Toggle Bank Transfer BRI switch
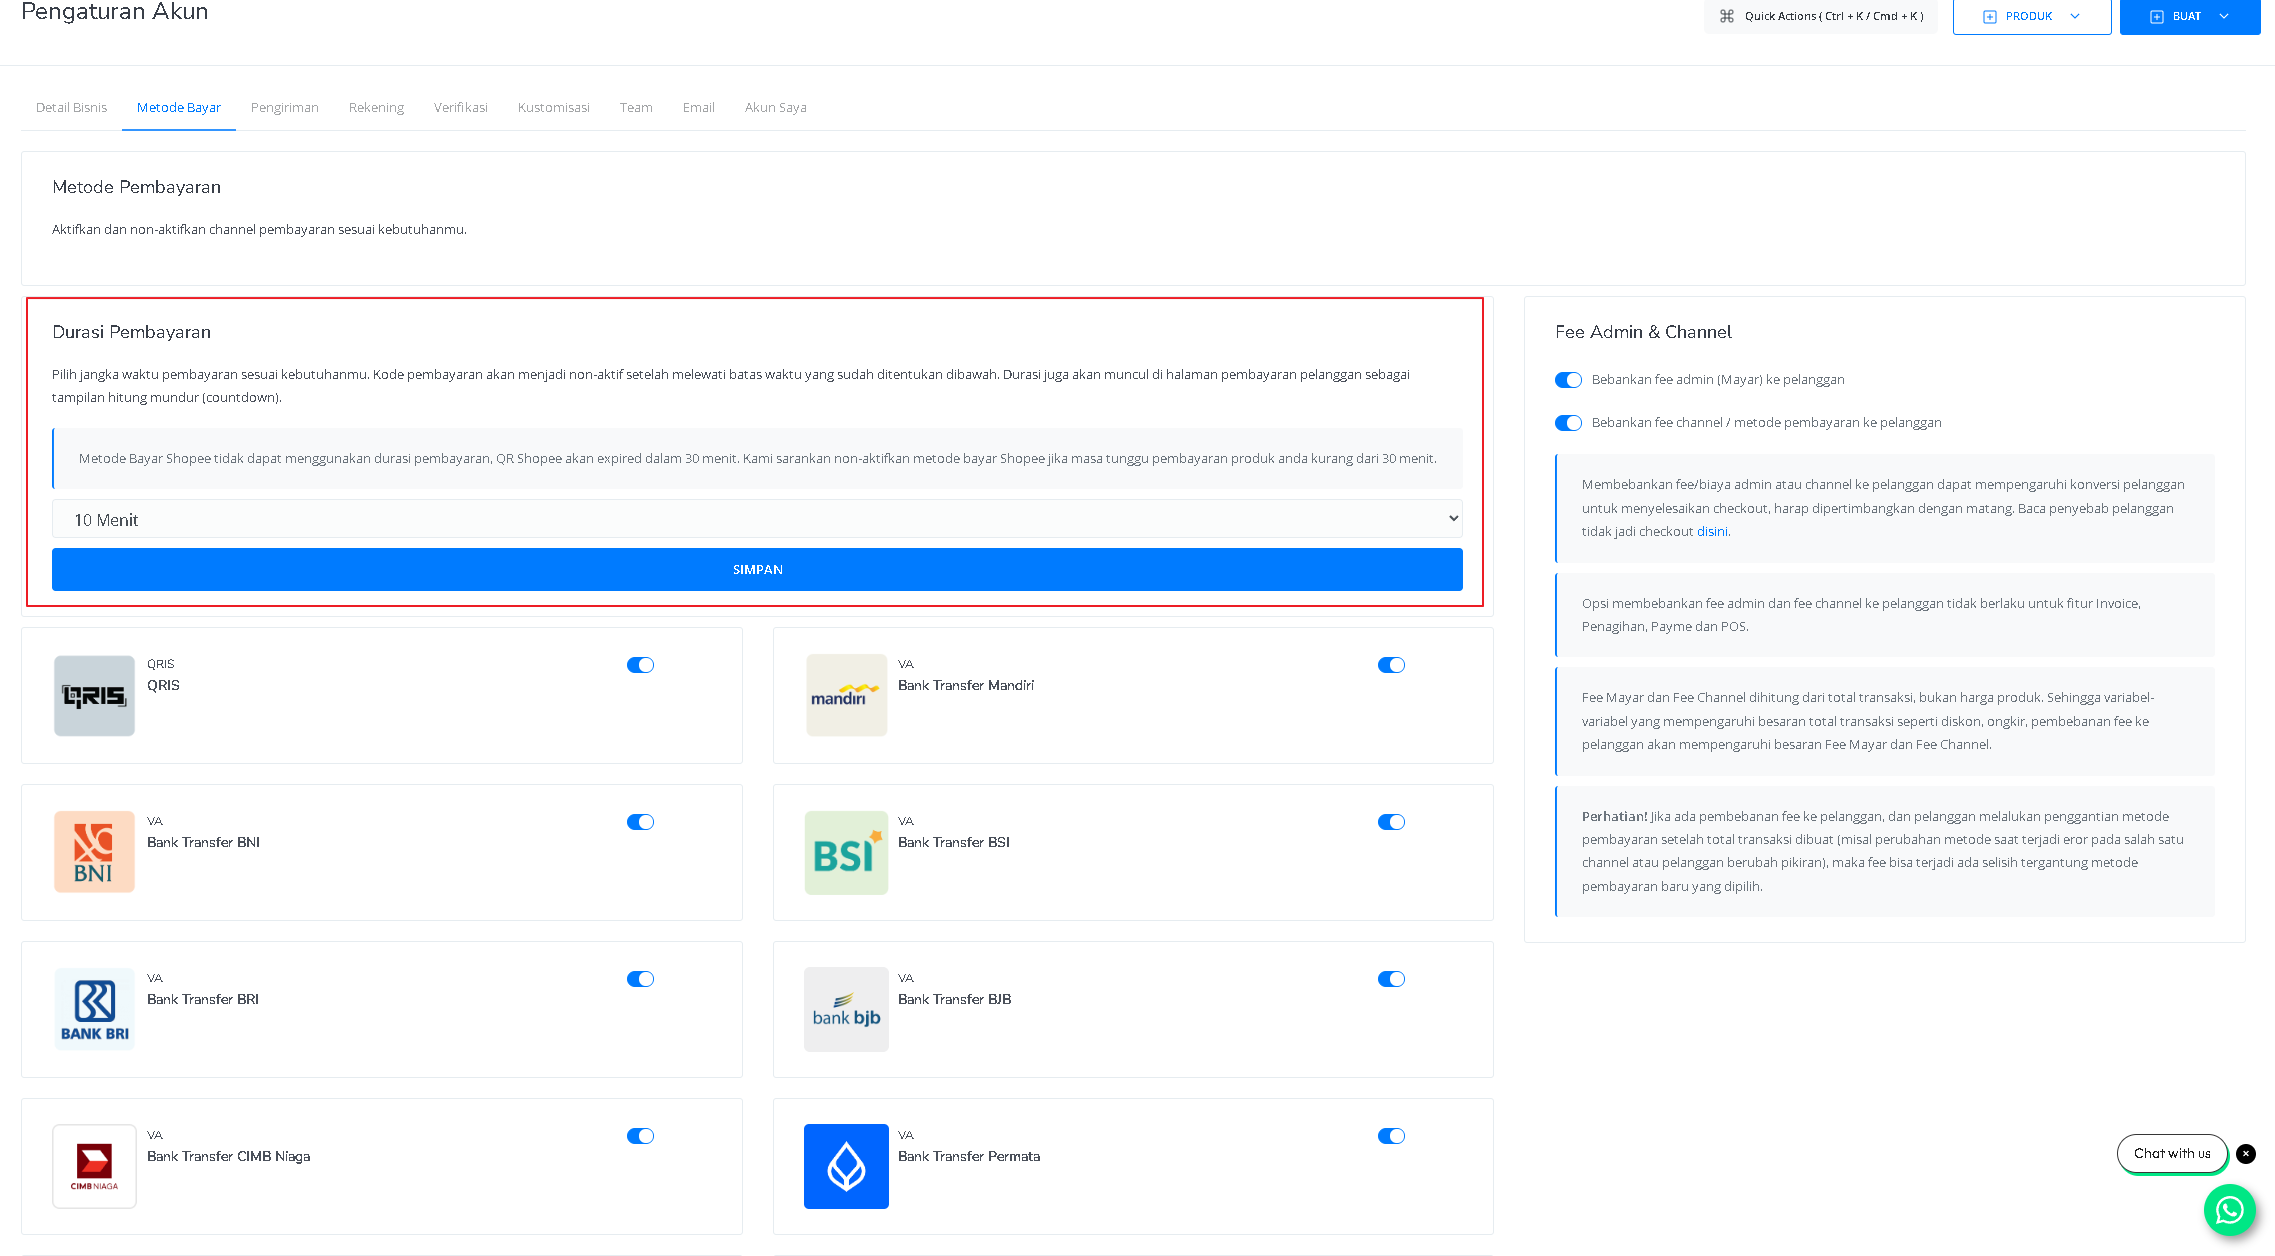 click(x=640, y=979)
